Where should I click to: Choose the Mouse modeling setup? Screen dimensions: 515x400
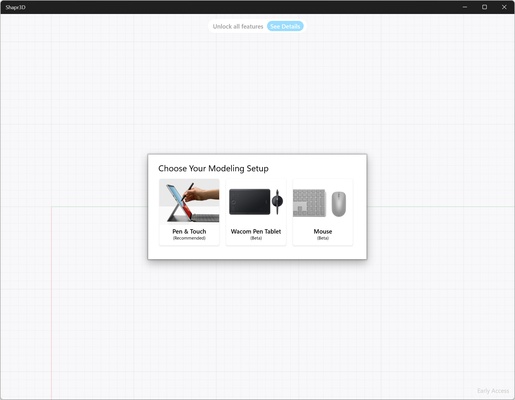pos(322,212)
